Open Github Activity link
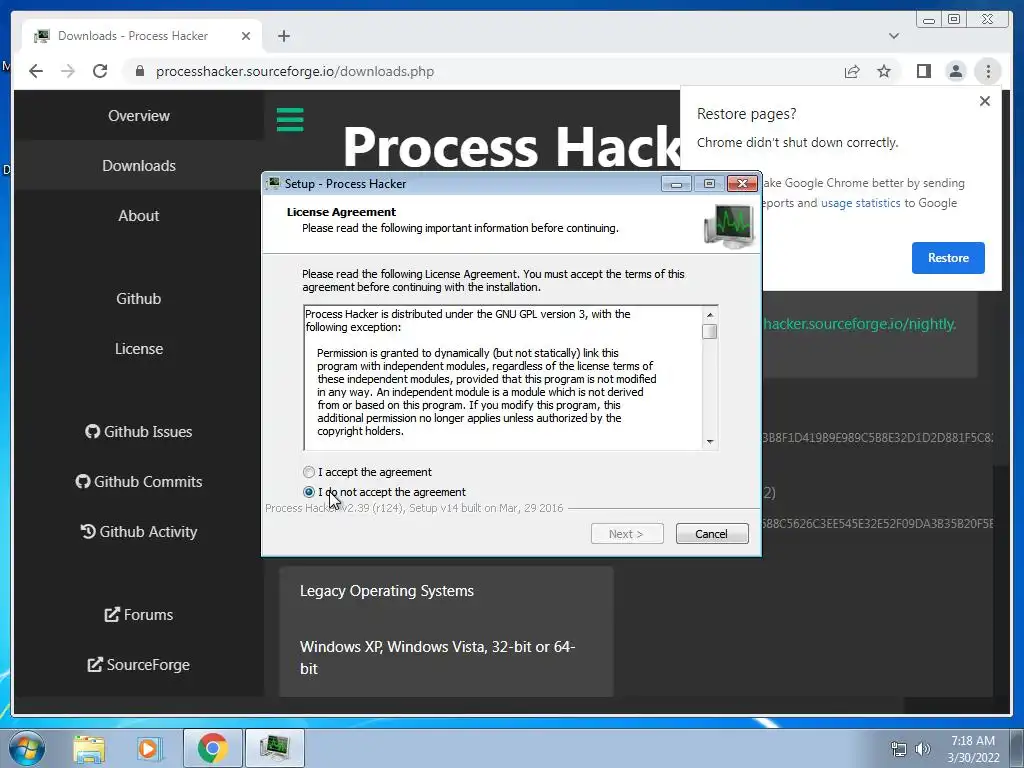1024x768 pixels. point(138,532)
